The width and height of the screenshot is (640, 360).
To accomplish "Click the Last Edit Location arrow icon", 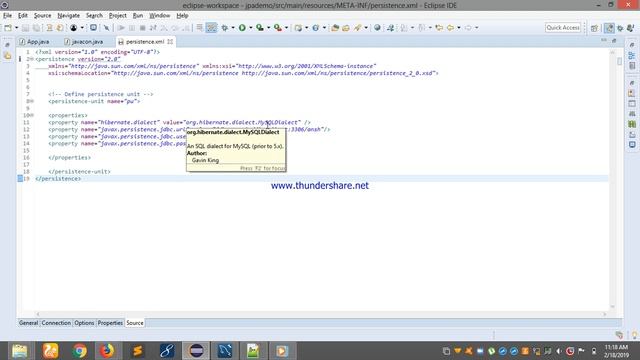I will point(439,28).
